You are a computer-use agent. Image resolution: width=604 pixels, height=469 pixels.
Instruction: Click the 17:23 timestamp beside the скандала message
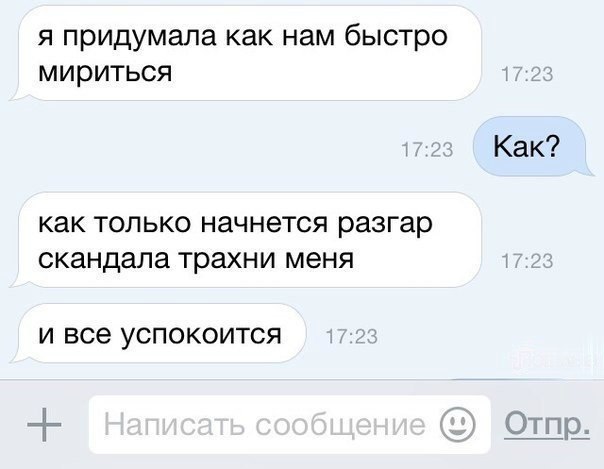527,261
